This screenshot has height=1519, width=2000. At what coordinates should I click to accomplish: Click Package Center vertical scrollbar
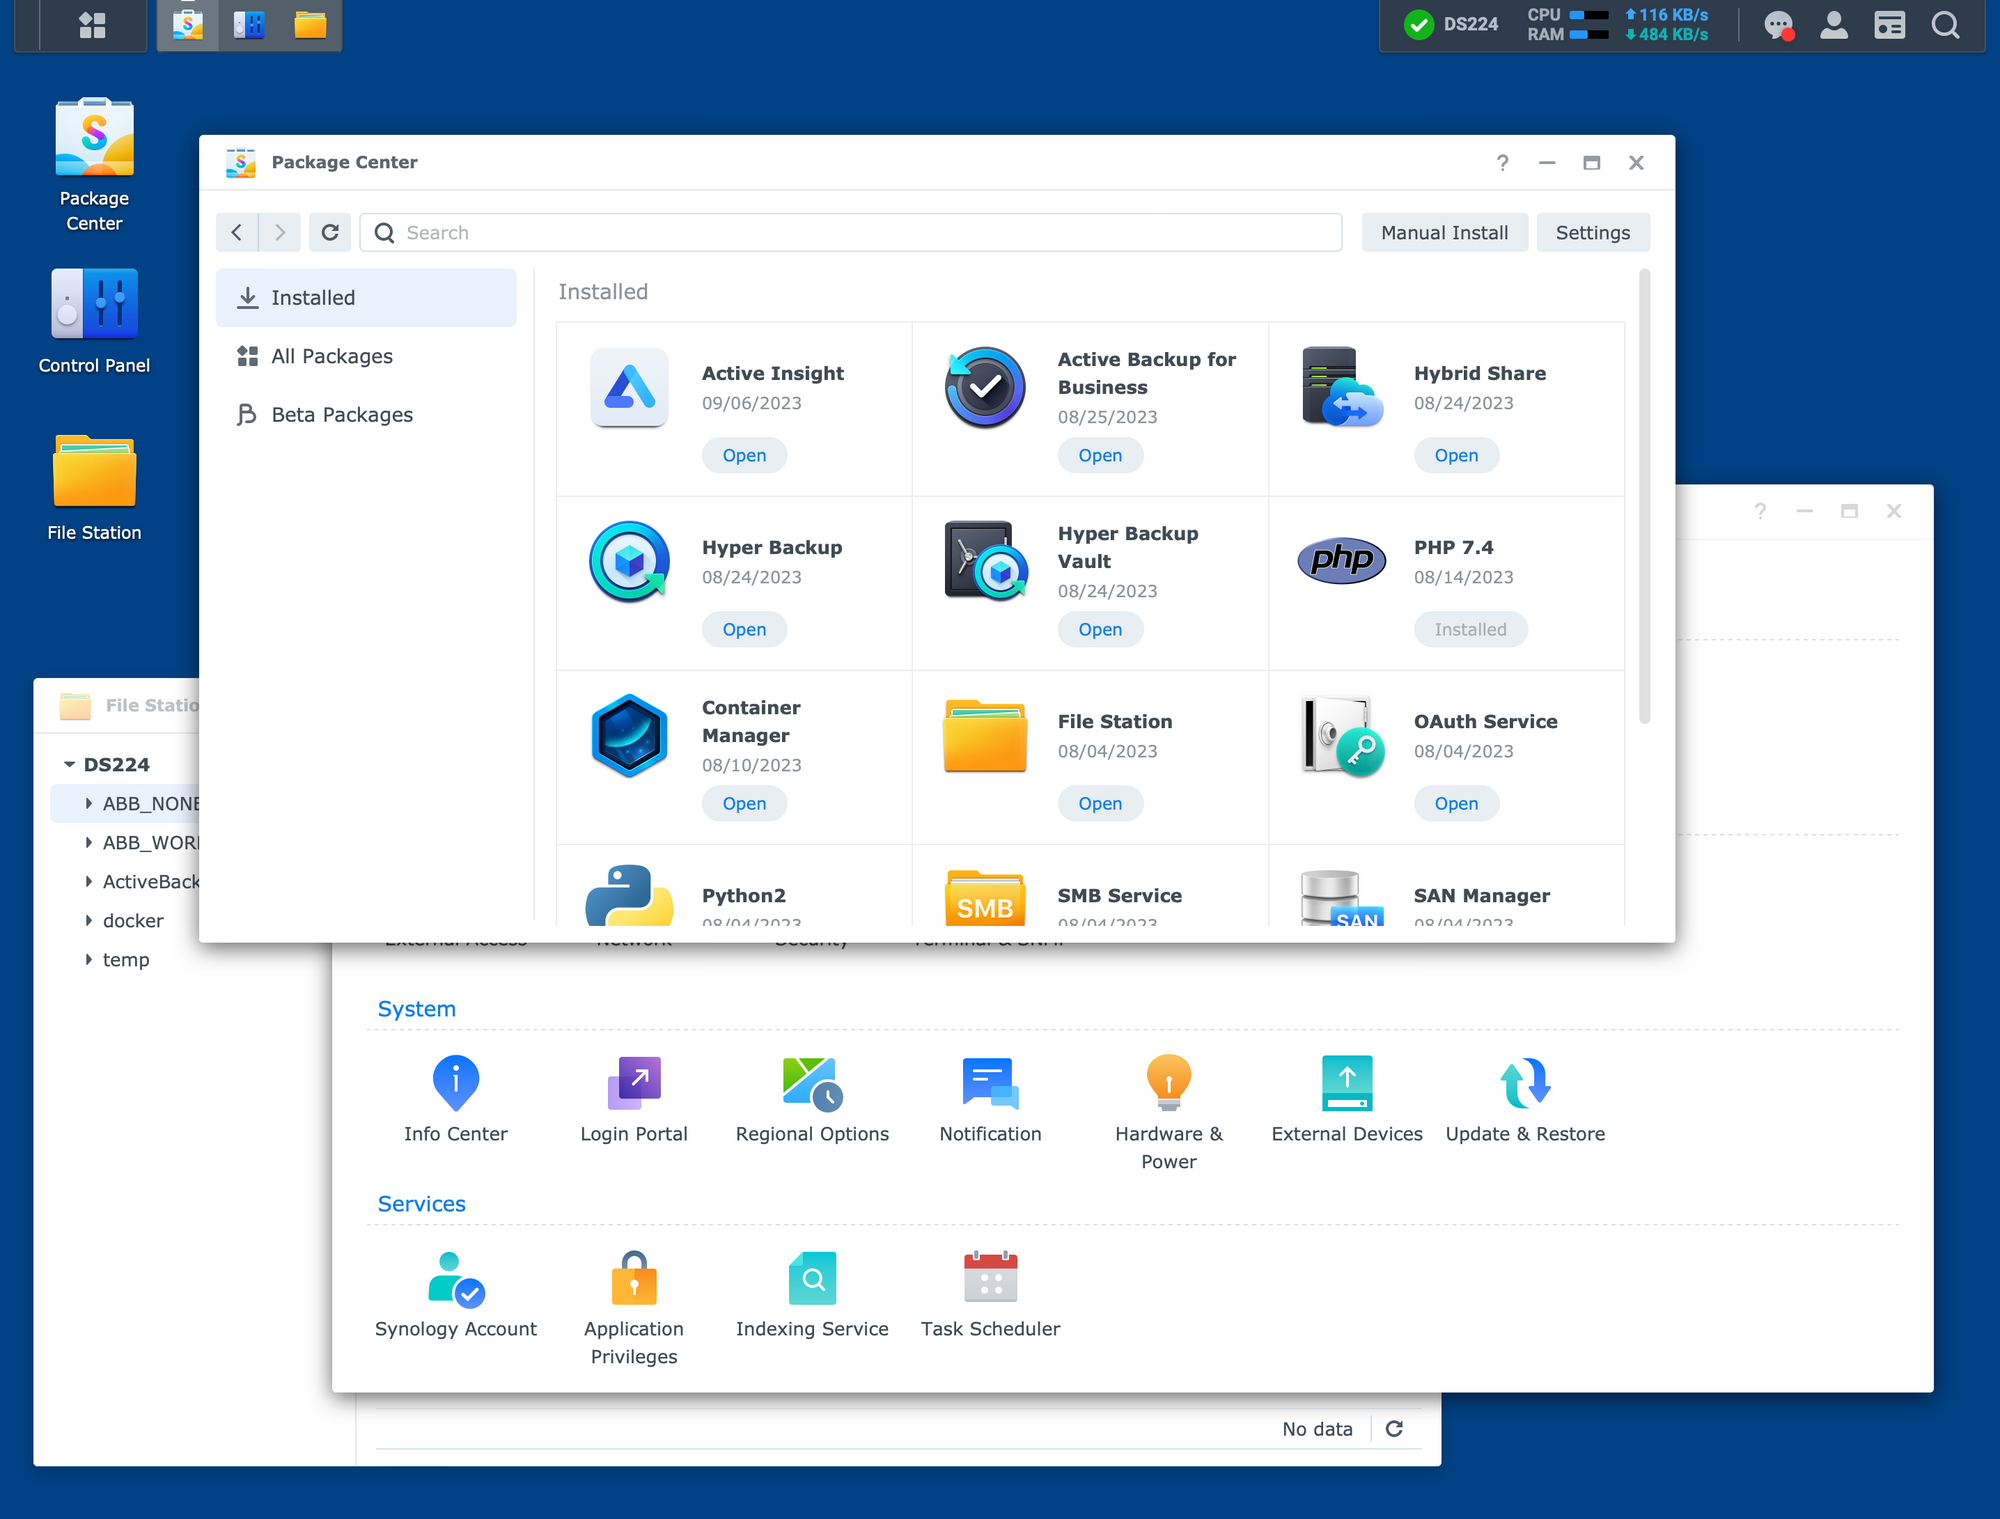(1644, 495)
